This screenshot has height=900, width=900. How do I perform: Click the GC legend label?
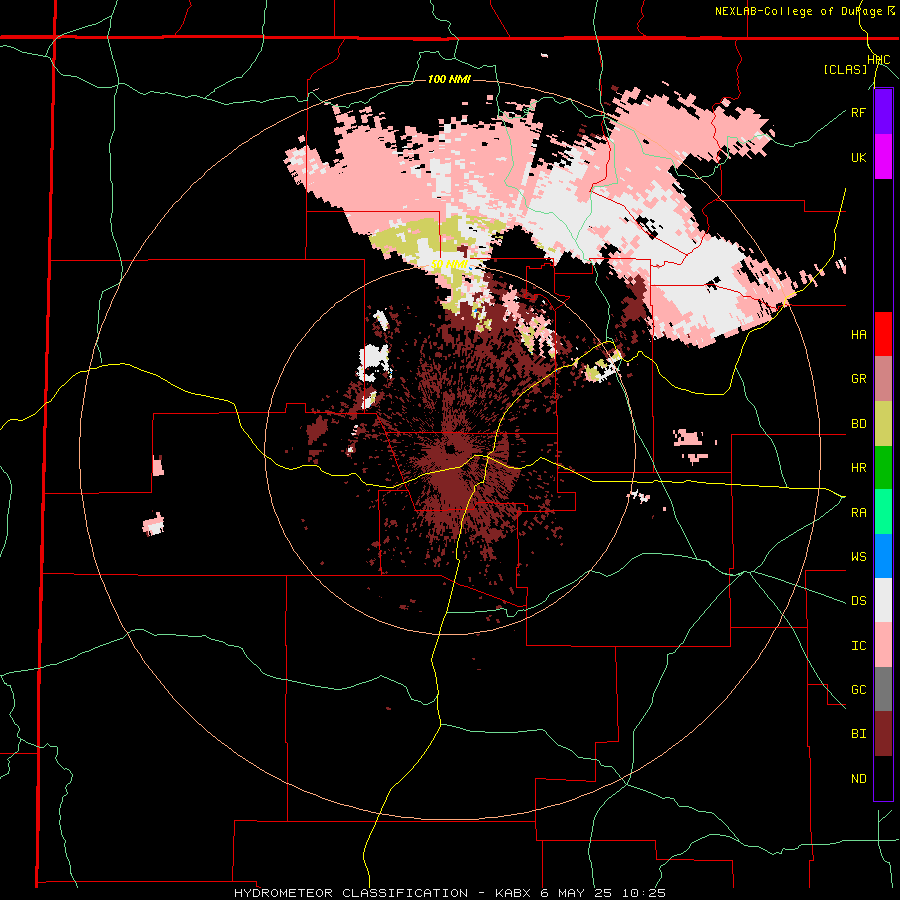[x=858, y=690]
